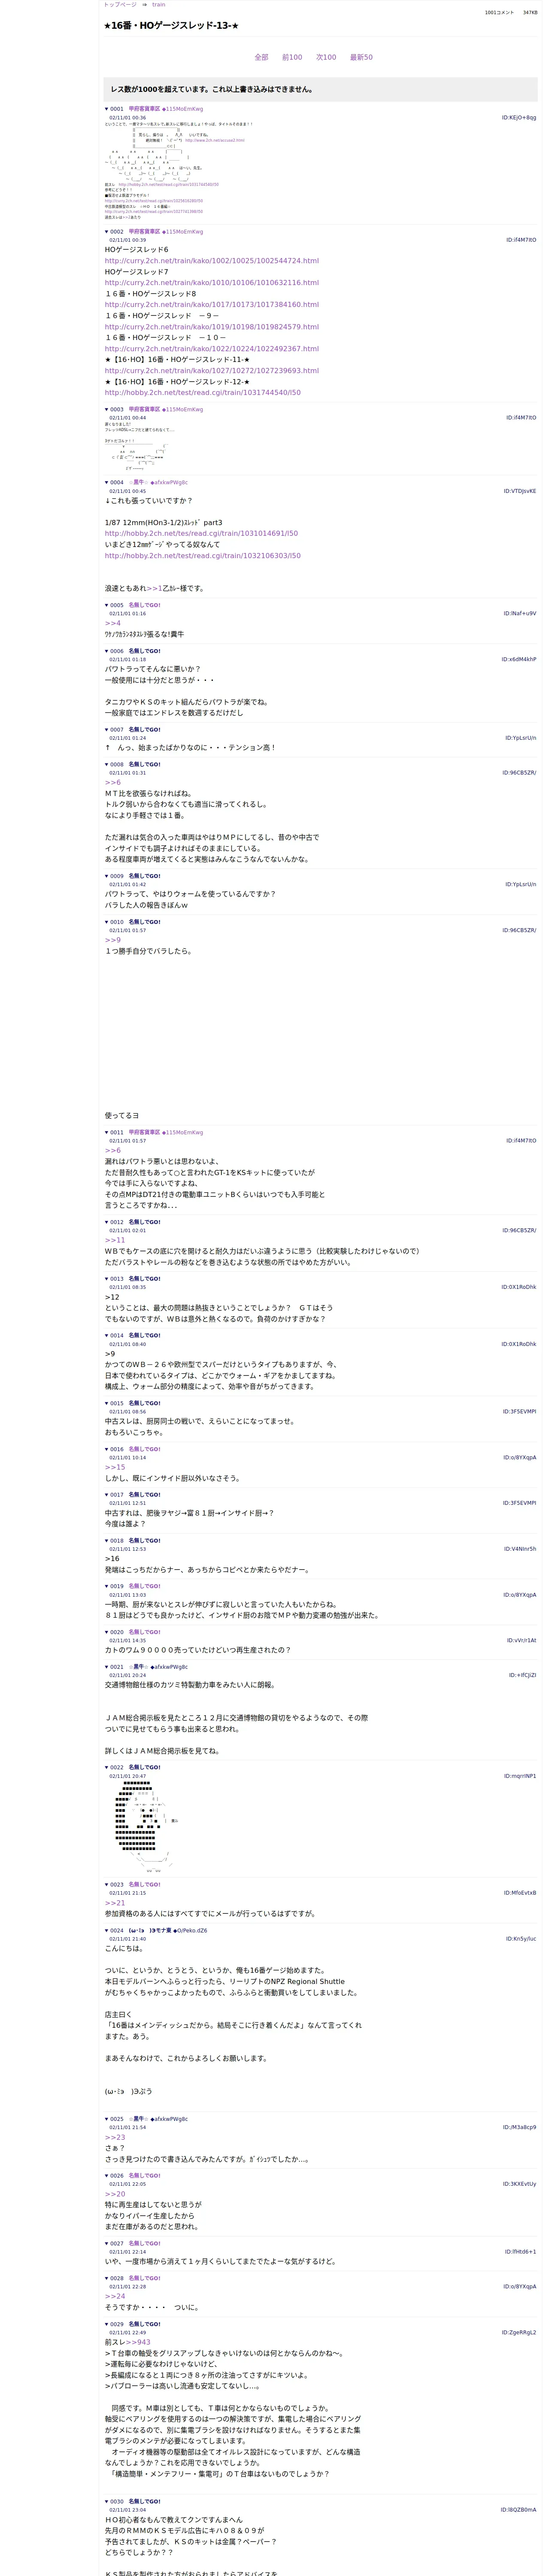
Task: Go to トップページ breadcrumb link
Action: [x=120, y=5]
